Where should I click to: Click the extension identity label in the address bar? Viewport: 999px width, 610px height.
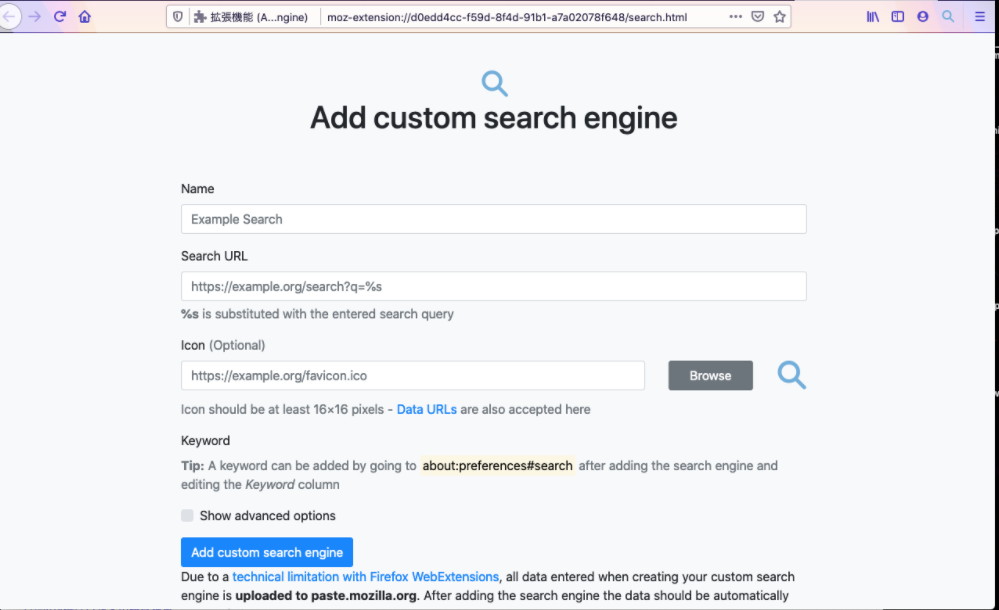point(251,17)
